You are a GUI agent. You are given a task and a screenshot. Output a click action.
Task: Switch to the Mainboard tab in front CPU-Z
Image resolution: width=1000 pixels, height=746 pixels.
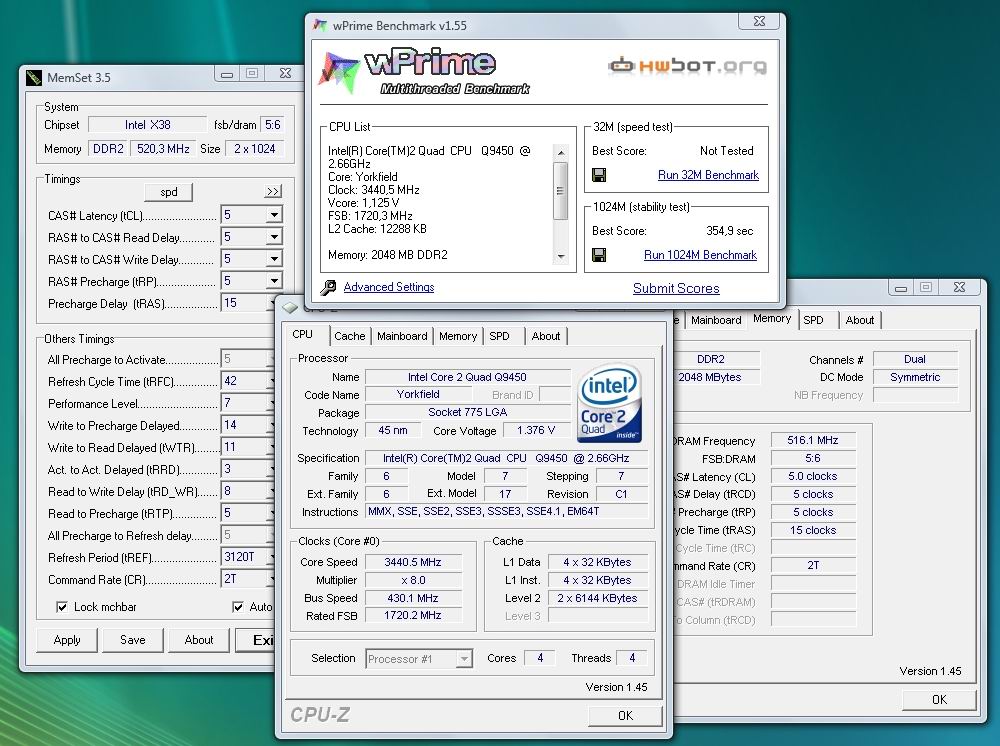402,336
